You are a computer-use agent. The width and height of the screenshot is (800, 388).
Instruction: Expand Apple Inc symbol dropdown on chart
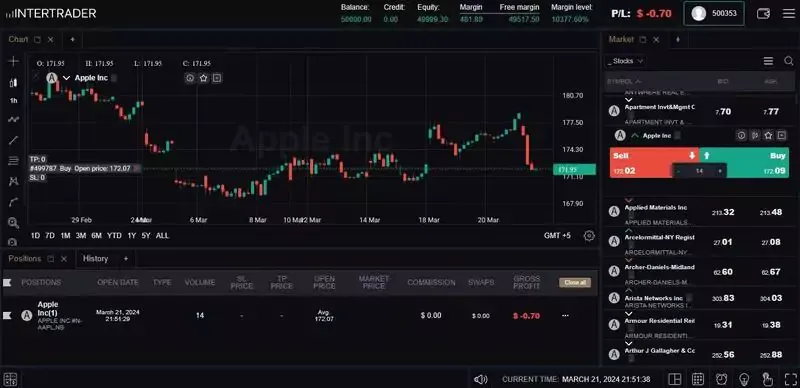pos(66,78)
